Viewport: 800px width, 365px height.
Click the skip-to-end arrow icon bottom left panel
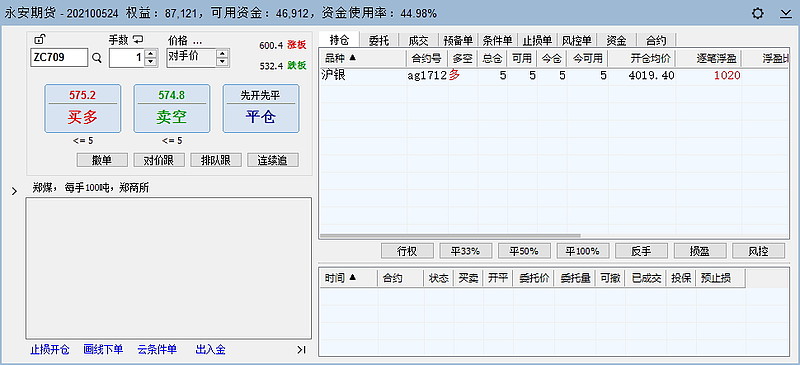pyautogui.click(x=302, y=350)
